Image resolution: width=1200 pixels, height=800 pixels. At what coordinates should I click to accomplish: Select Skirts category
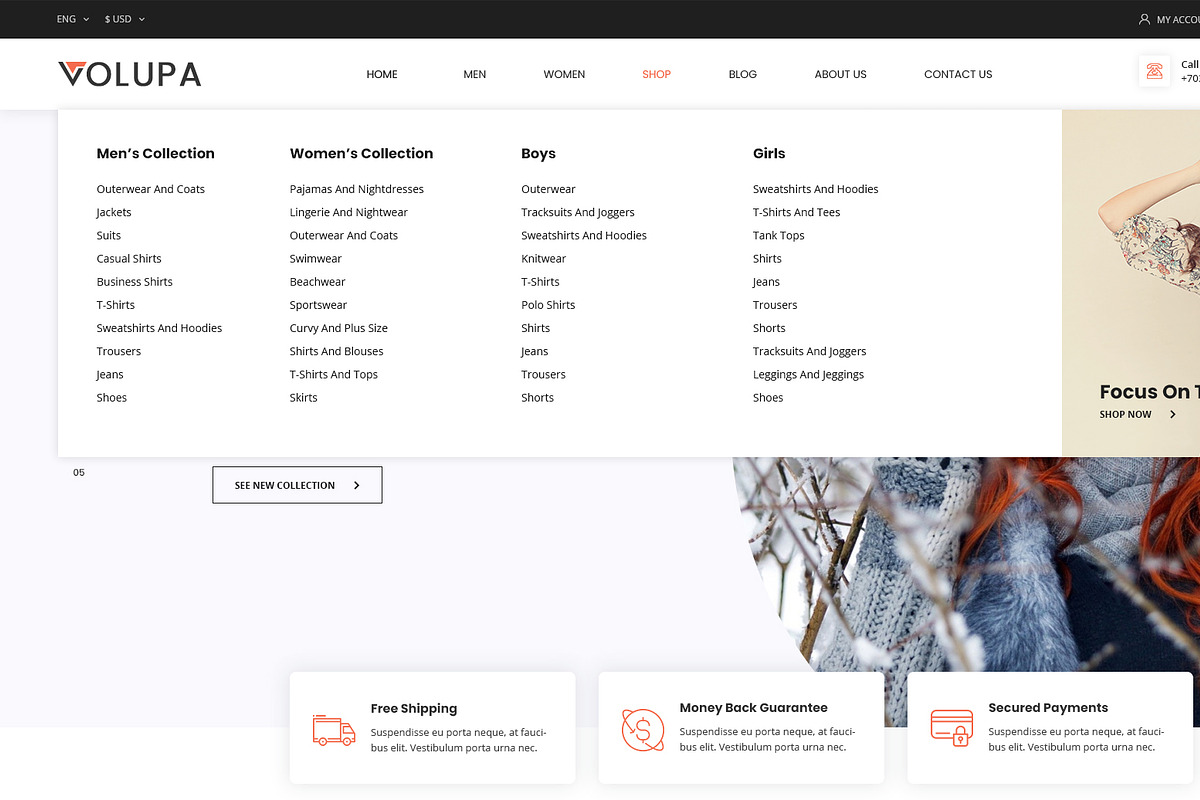(303, 397)
